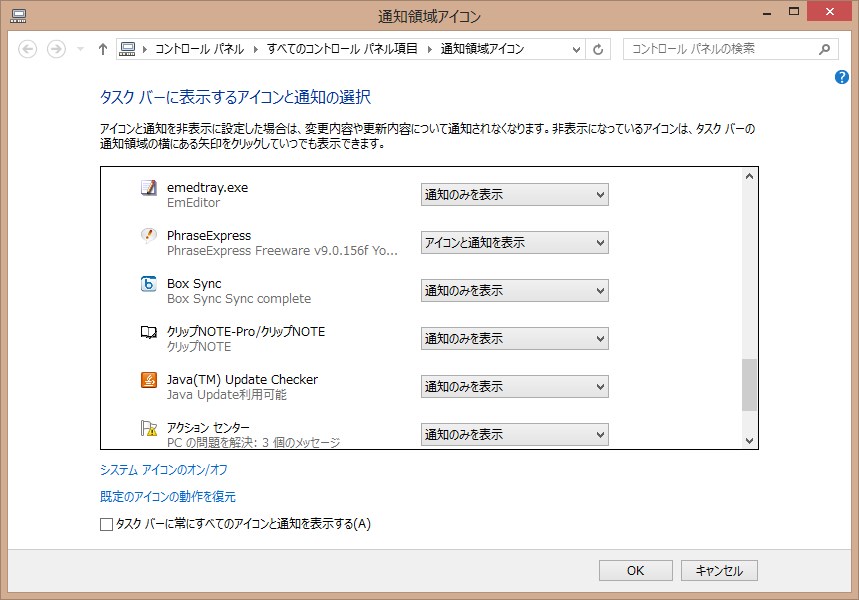859x600 pixels.
Task: Refresh the control panel view
Action: tap(598, 49)
